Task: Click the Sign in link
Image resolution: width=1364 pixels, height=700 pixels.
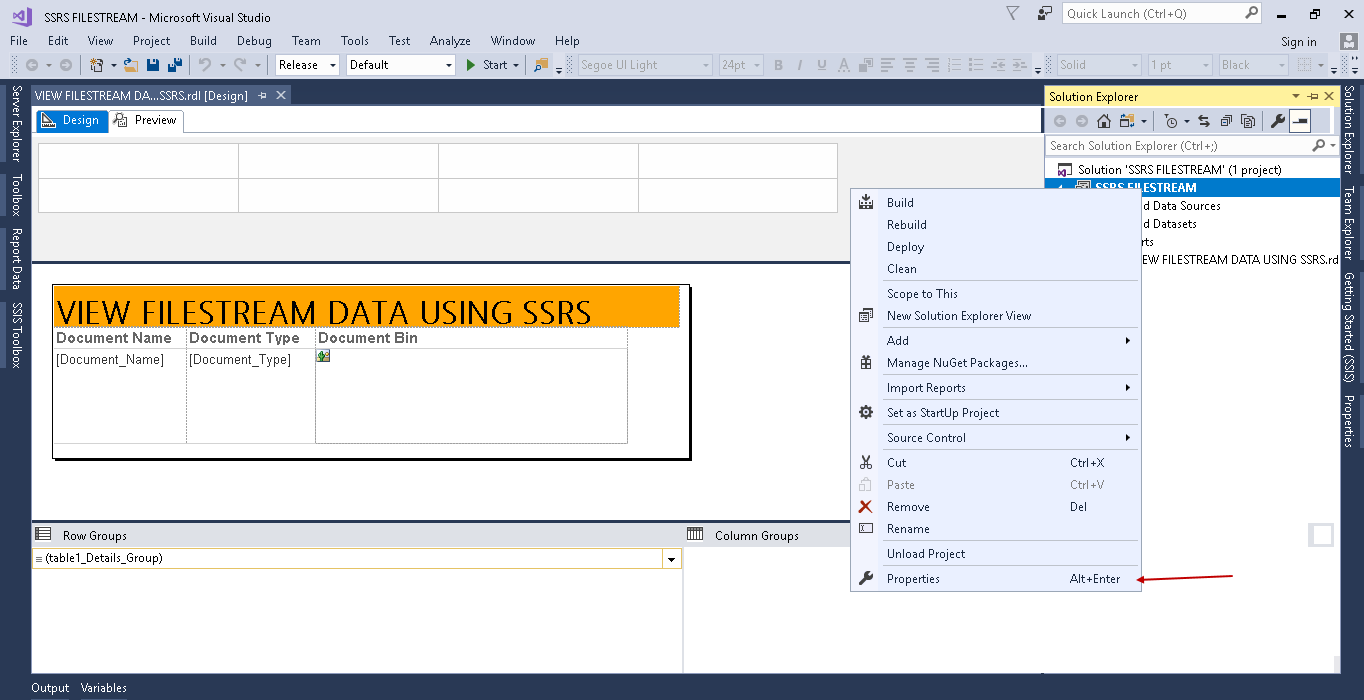Action: click(1298, 41)
